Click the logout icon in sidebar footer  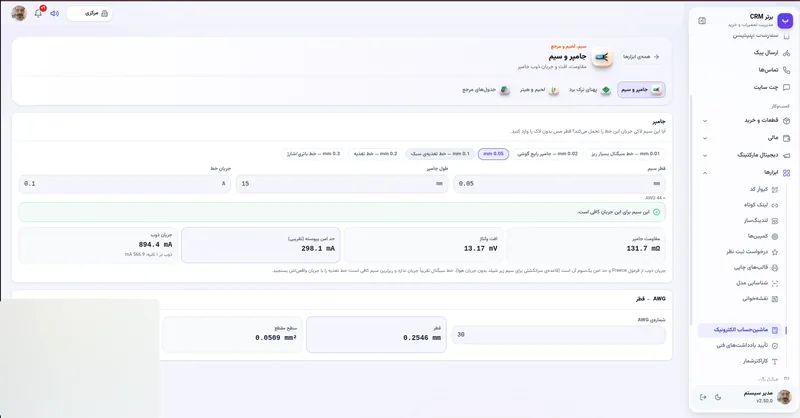(x=703, y=397)
